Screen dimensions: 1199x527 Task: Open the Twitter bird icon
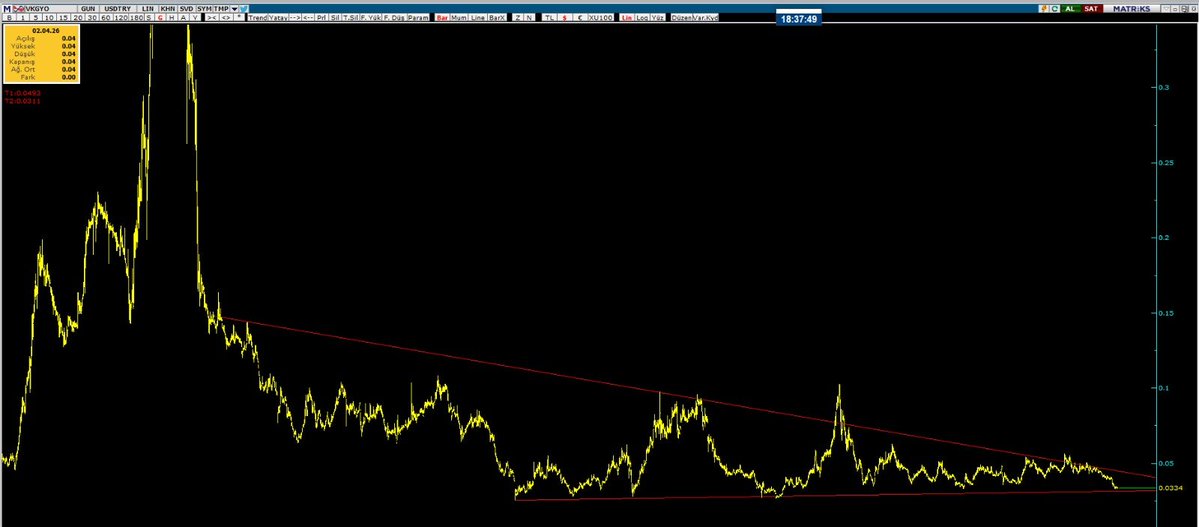pos(244,8)
